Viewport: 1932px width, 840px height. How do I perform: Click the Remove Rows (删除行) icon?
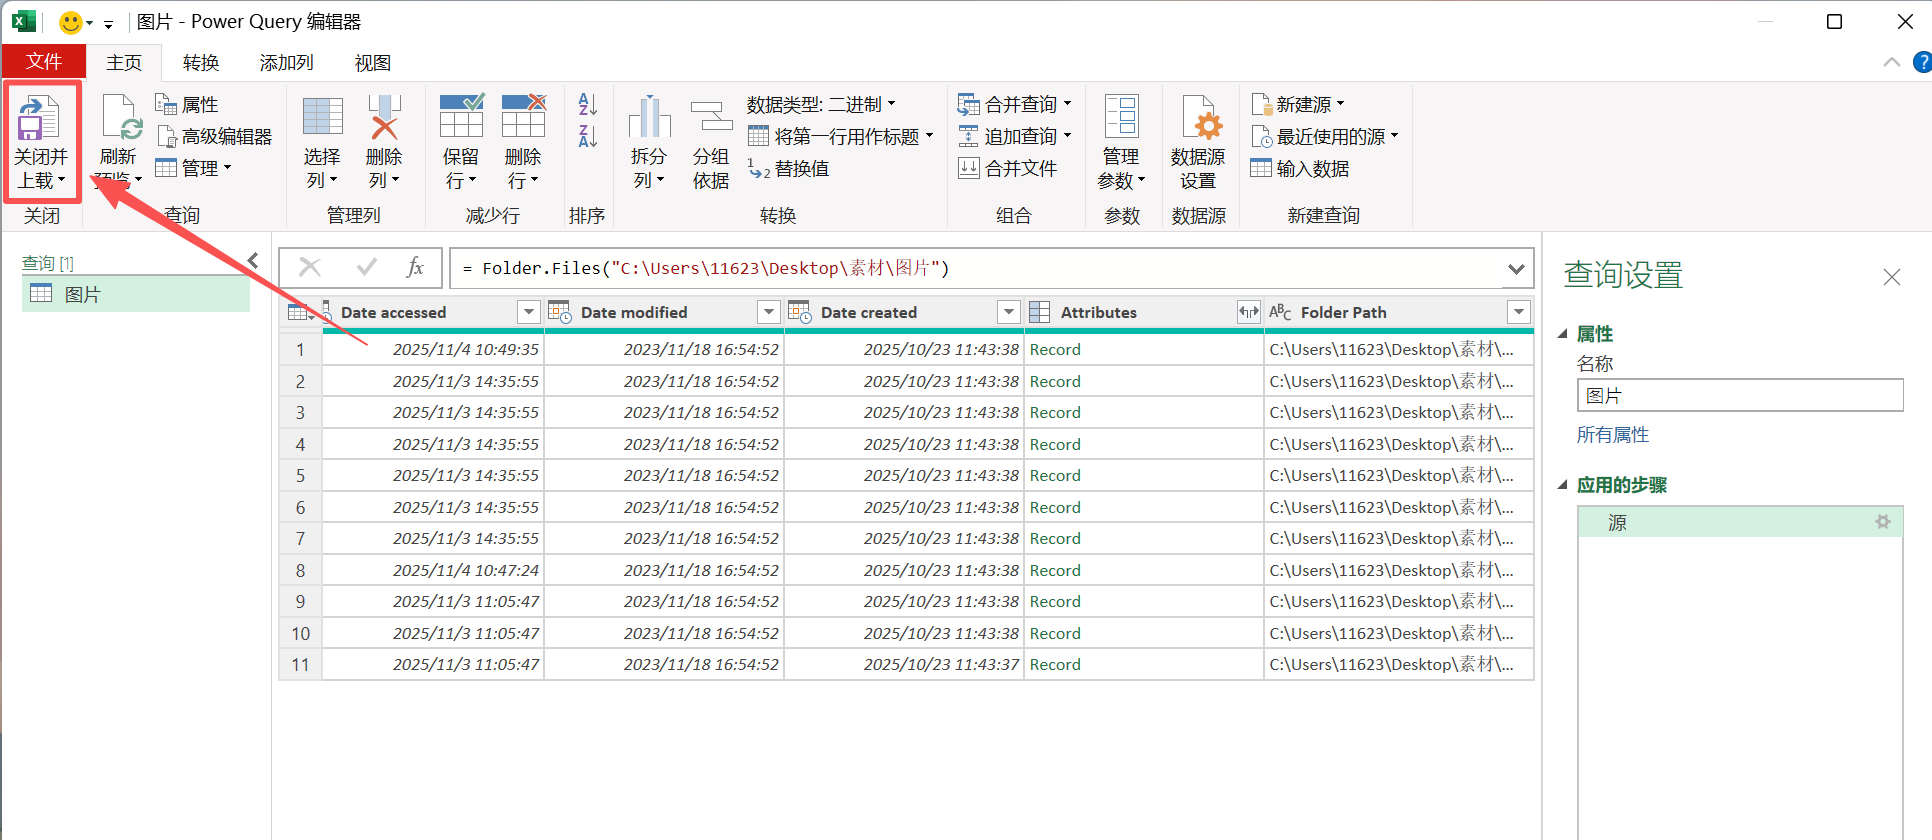(523, 116)
